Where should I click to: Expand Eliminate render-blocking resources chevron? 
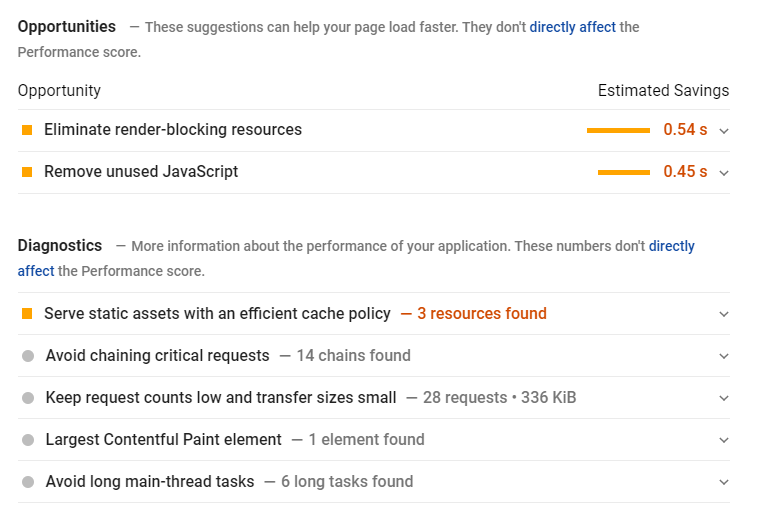tap(724, 131)
